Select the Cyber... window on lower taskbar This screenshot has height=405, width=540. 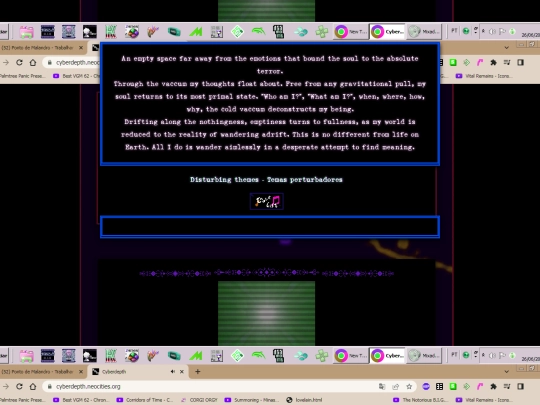[x=387, y=356]
